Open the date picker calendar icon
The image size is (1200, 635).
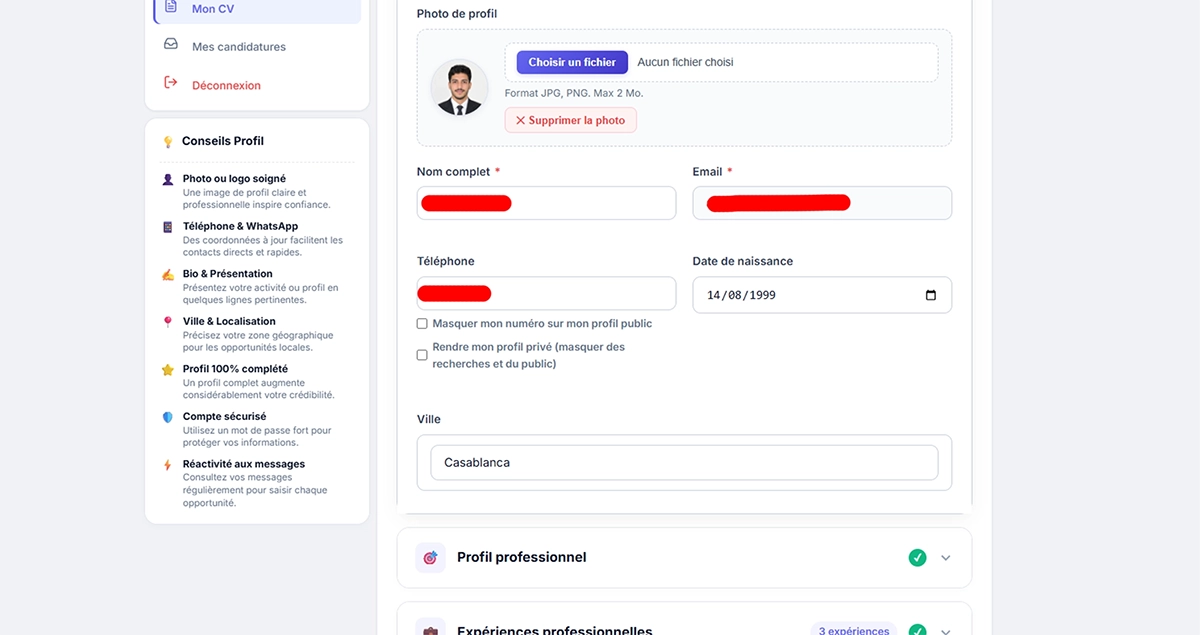[x=931, y=295]
